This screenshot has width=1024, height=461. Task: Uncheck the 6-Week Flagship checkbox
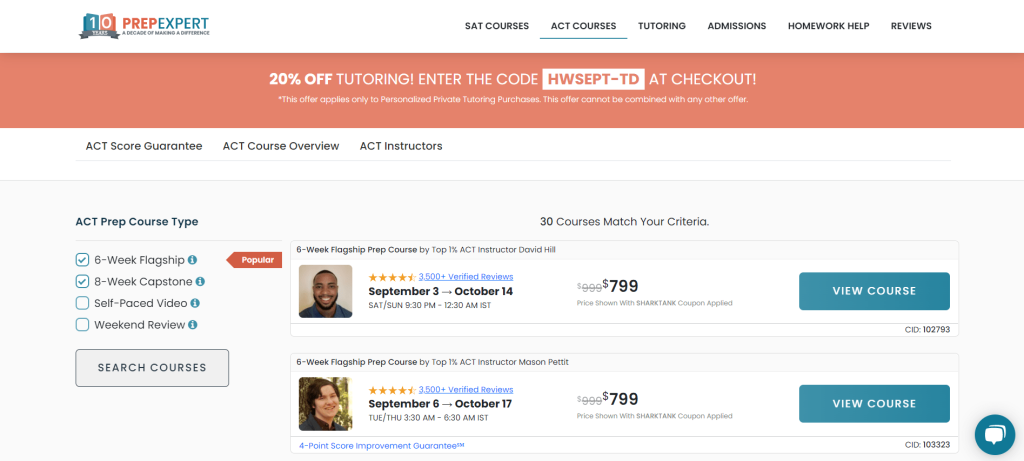click(82, 260)
